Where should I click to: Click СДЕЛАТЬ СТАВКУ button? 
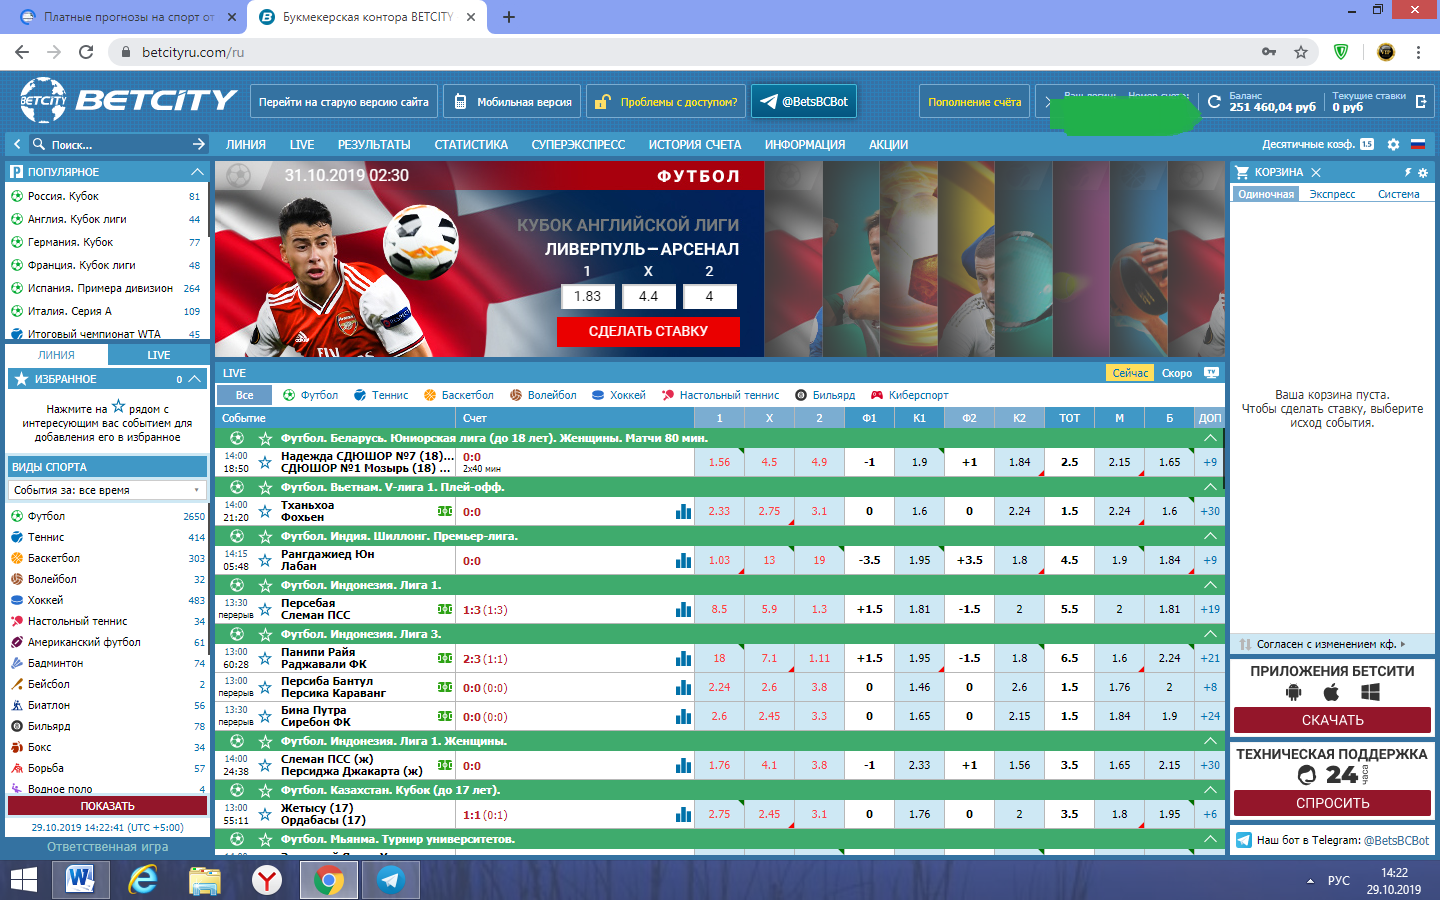click(x=648, y=331)
